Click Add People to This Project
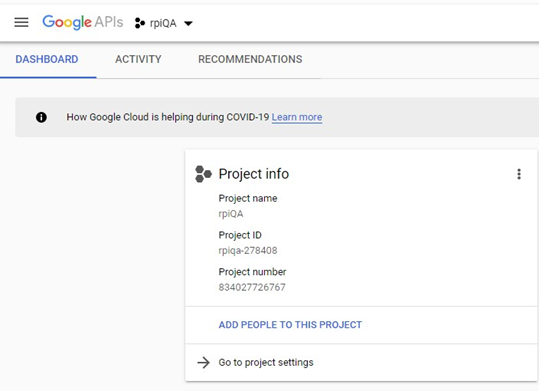This screenshot has width=539, height=391. coord(290,325)
